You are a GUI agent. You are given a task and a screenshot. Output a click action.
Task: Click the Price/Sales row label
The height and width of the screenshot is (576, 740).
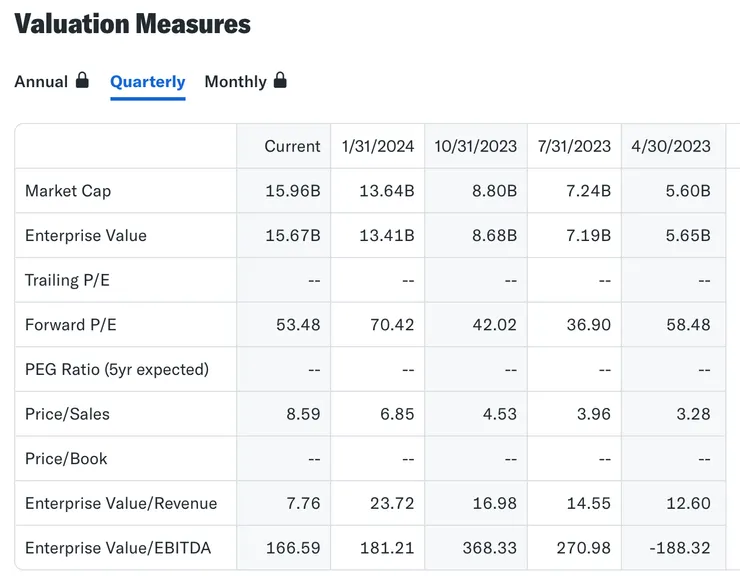coord(67,414)
